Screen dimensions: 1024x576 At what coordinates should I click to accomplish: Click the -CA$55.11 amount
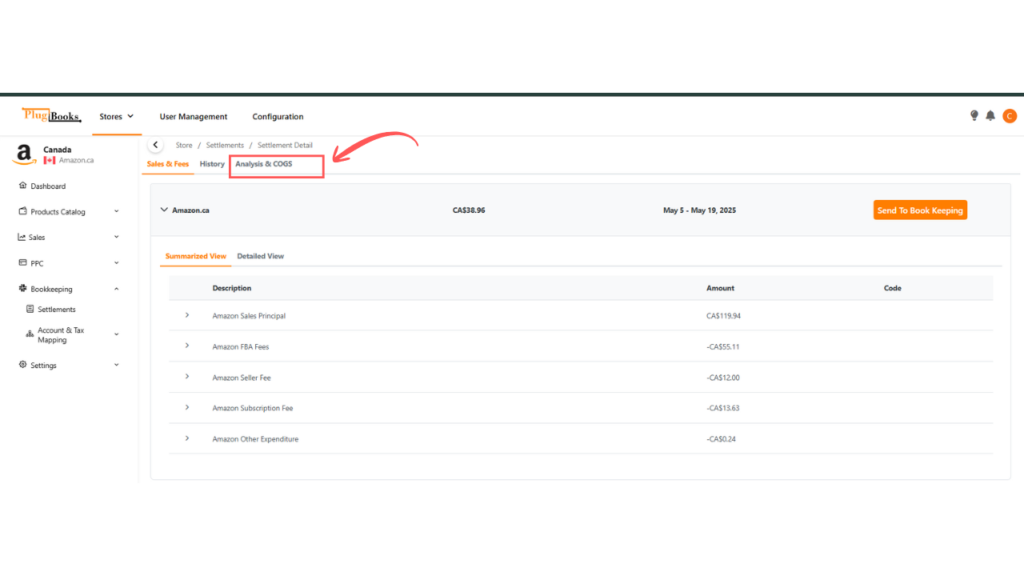[722, 347]
